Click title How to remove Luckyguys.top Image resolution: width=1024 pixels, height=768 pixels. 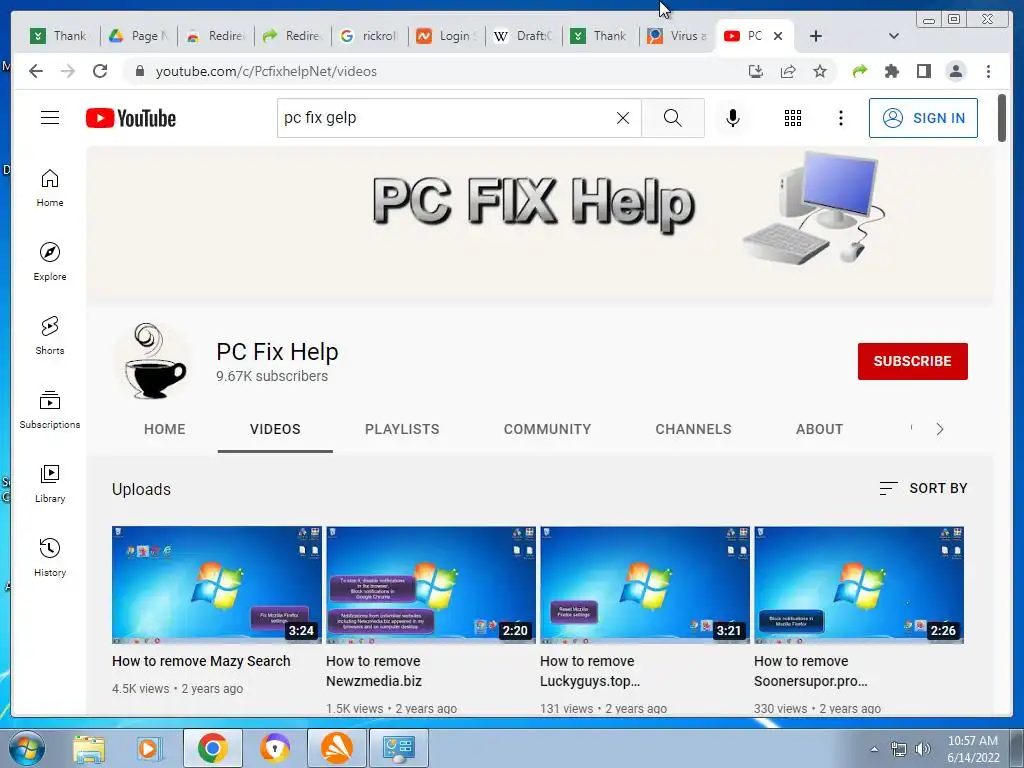coord(590,671)
